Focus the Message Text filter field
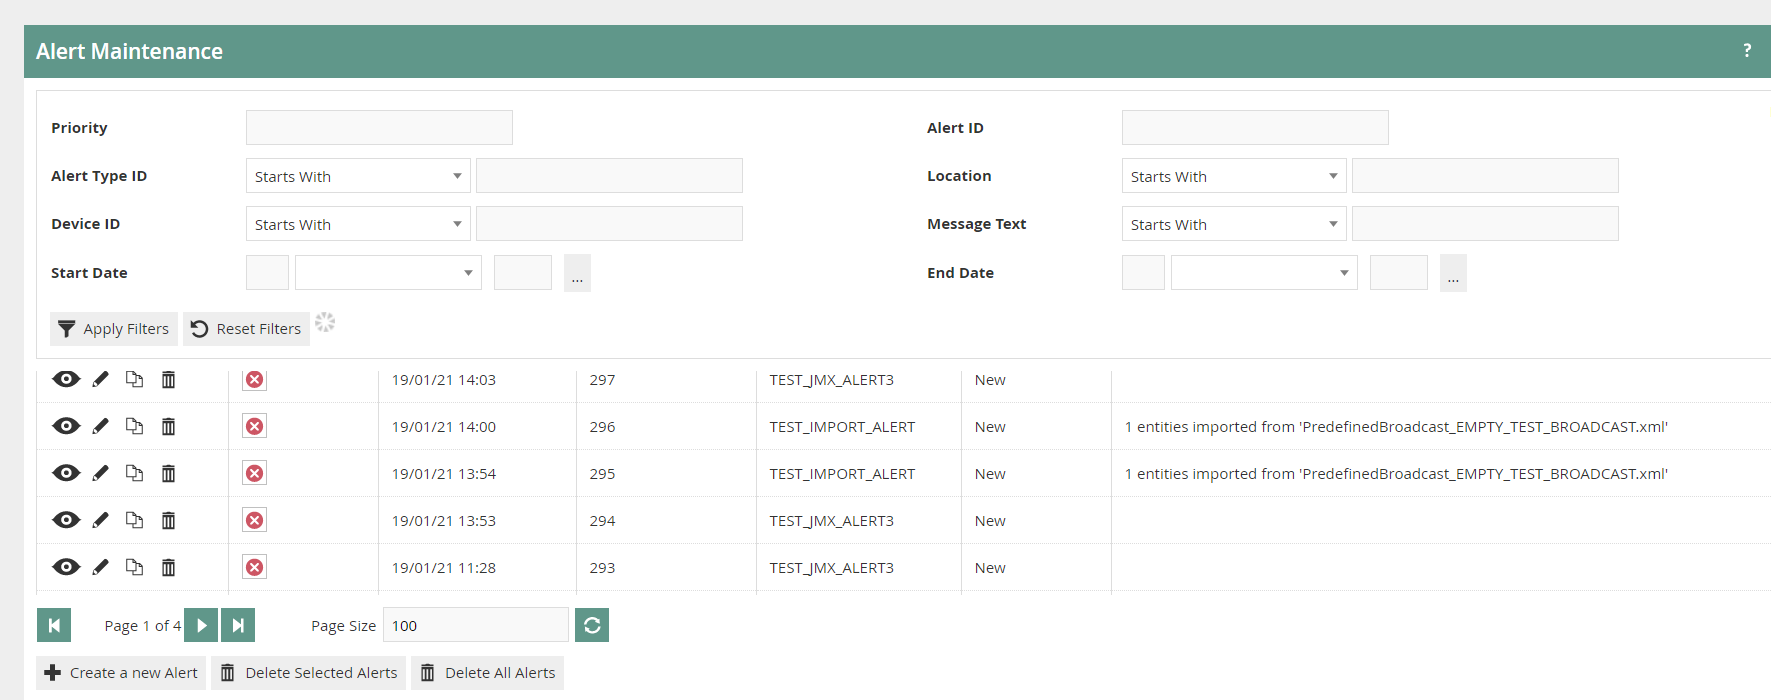 (1485, 223)
